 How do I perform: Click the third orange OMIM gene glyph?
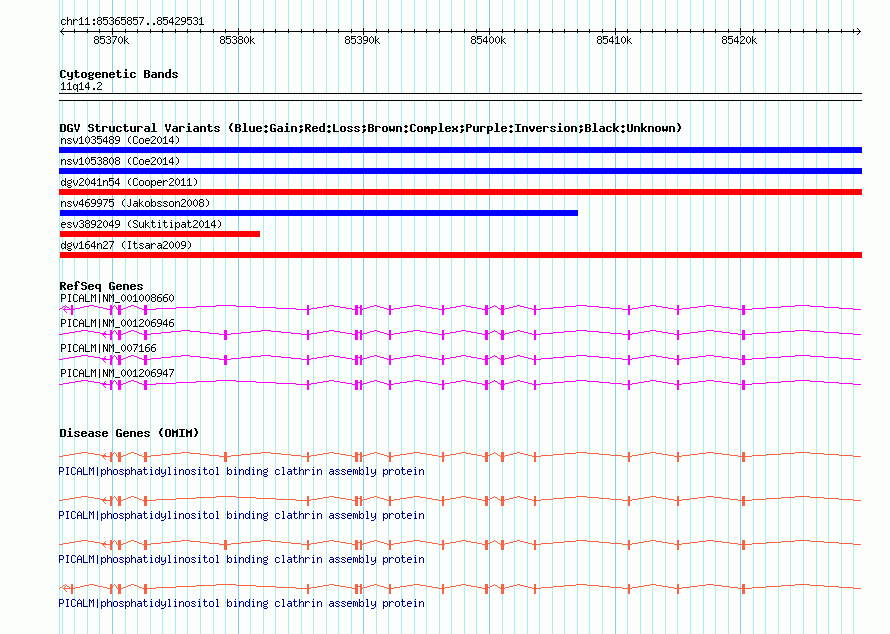tap(460, 544)
